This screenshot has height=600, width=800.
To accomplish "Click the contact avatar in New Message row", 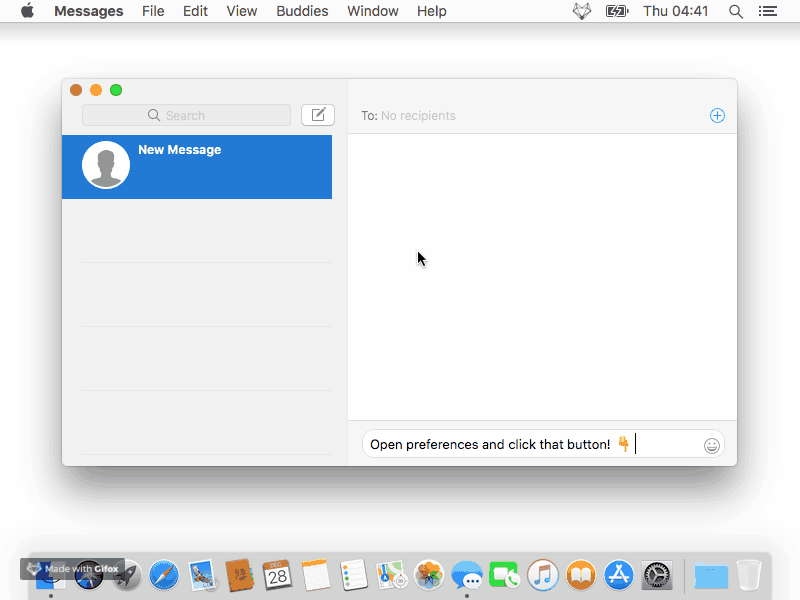I will pyautogui.click(x=106, y=165).
